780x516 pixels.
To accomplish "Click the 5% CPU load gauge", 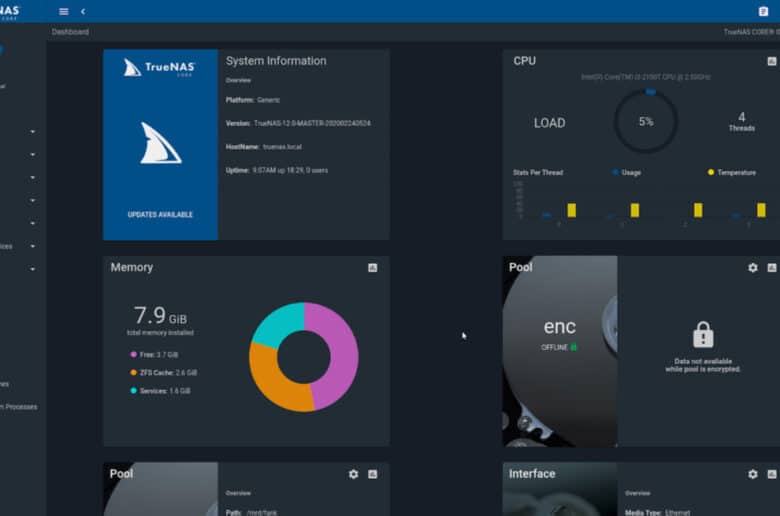I will [646, 121].
